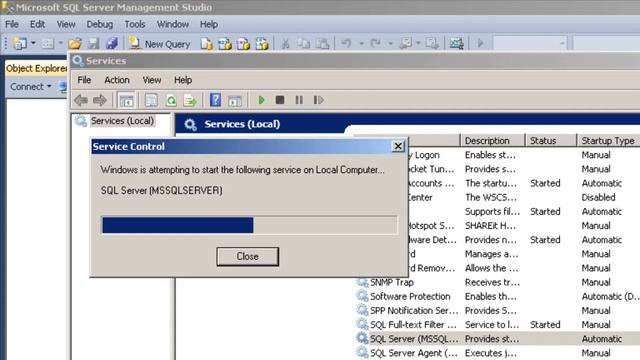Click the 'SHAREit H...' description cell
Image resolution: width=640 pixels, height=360 pixels.
tap(490, 226)
